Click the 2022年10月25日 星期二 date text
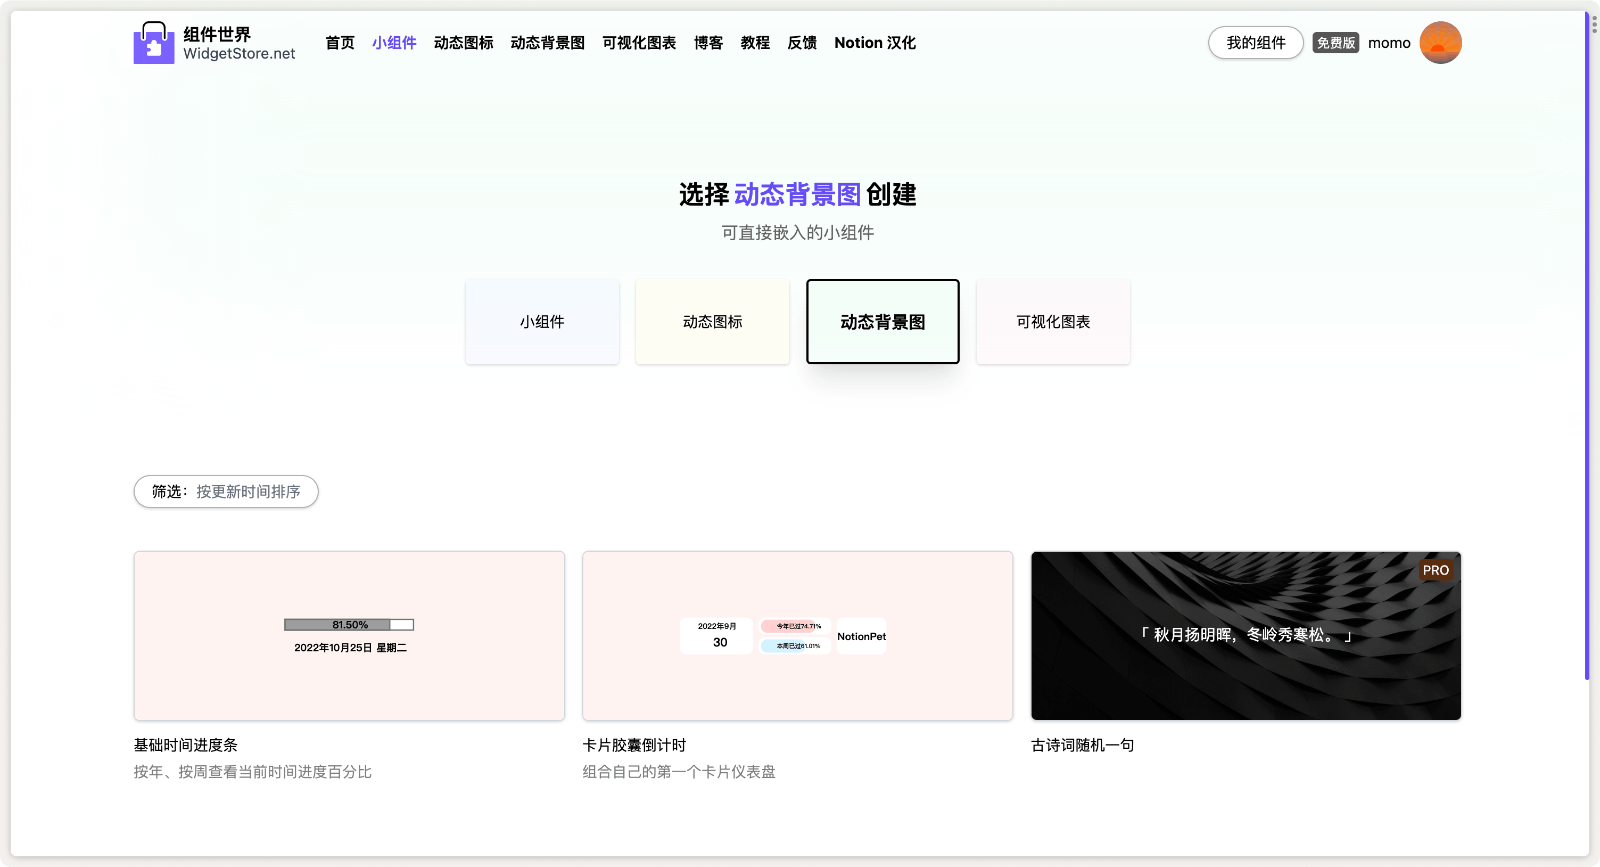Viewport: 1600px width, 867px height. click(350, 648)
